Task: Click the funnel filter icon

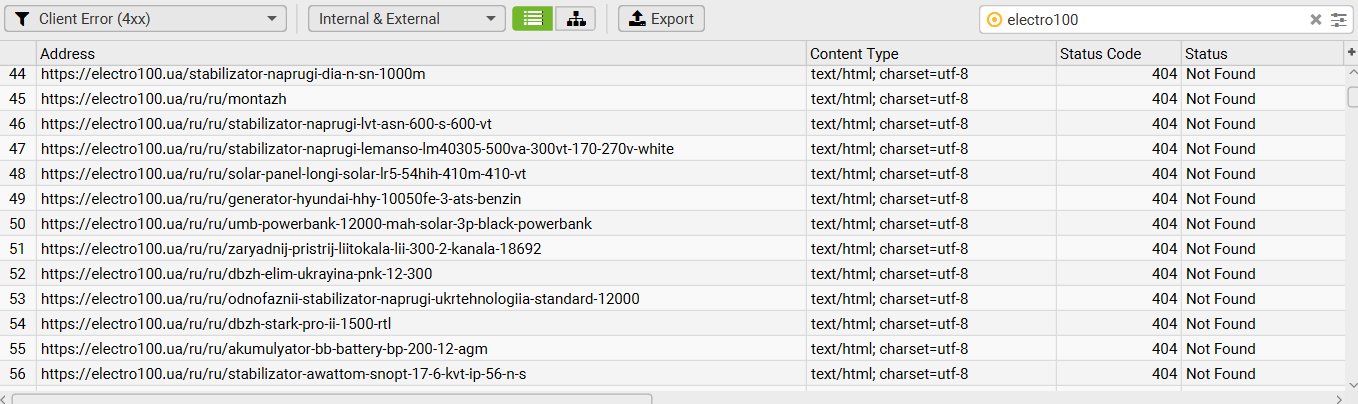Action: [22, 19]
